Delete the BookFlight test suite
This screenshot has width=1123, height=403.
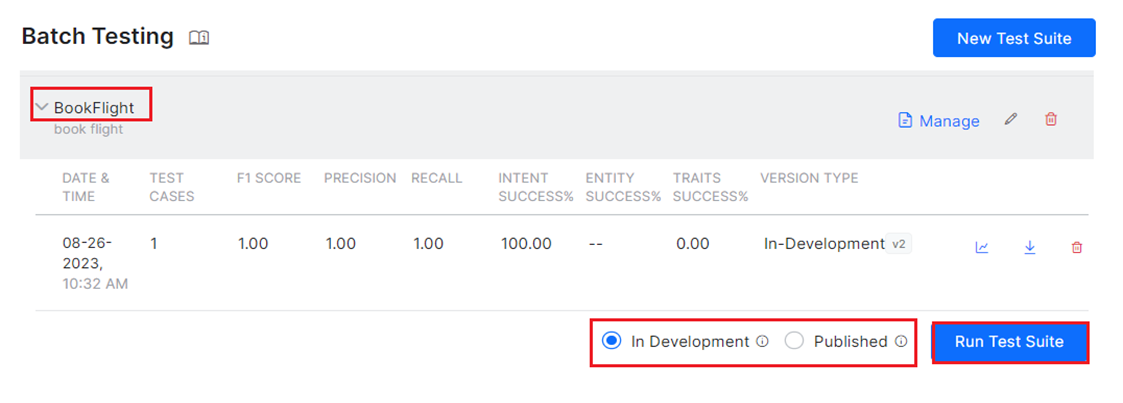click(1051, 120)
